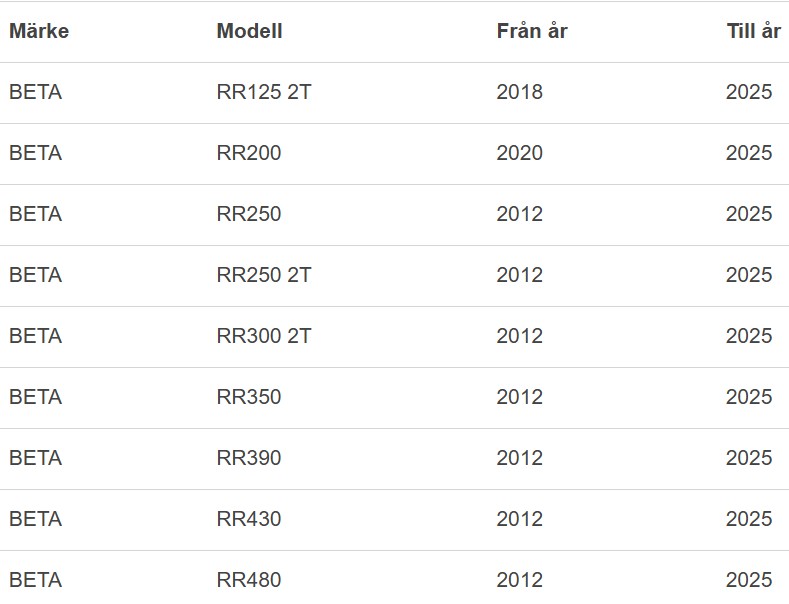Click BETA in the RR125 2T row
789x604 pixels.
[x=35, y=92]
